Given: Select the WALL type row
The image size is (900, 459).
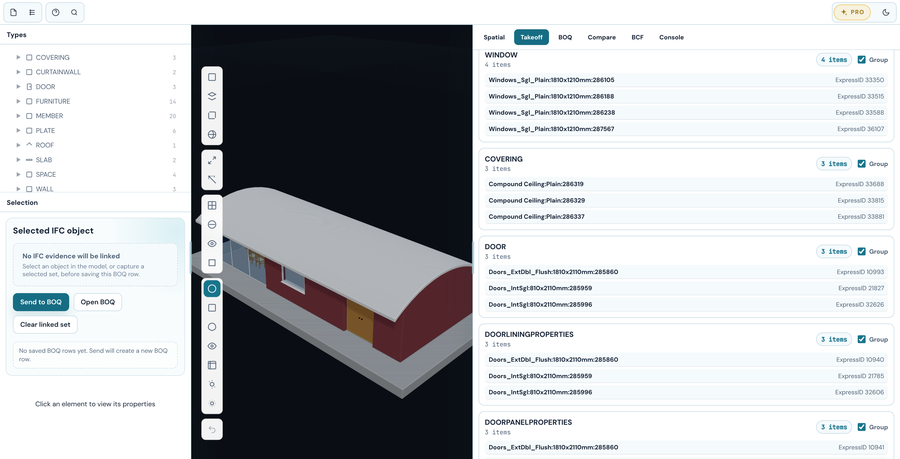Looking at the screenshot, I should [95, 189].
